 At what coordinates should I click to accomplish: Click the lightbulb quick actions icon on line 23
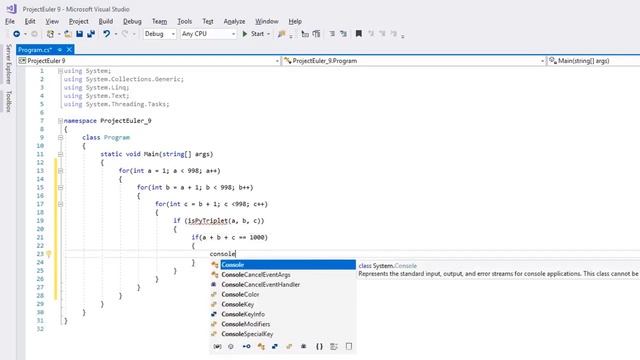49,254
